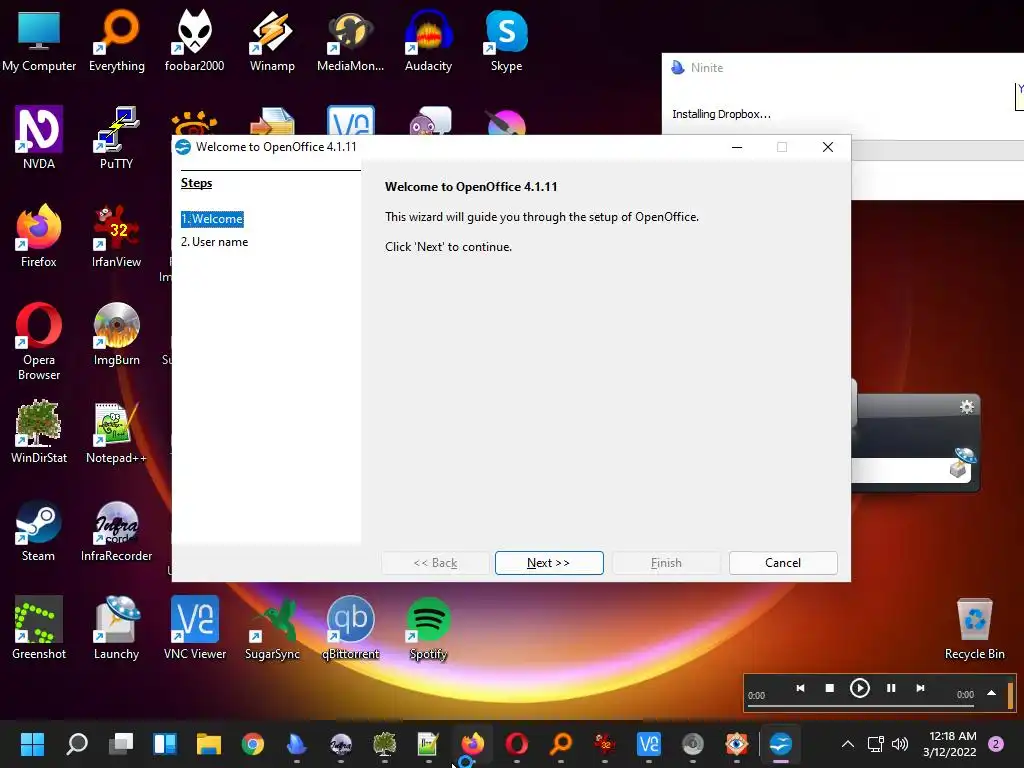Switch to Opera on taskbar
Image resolution: width=1024 pixels, height=768 pixels.
[x=517, y=743]
